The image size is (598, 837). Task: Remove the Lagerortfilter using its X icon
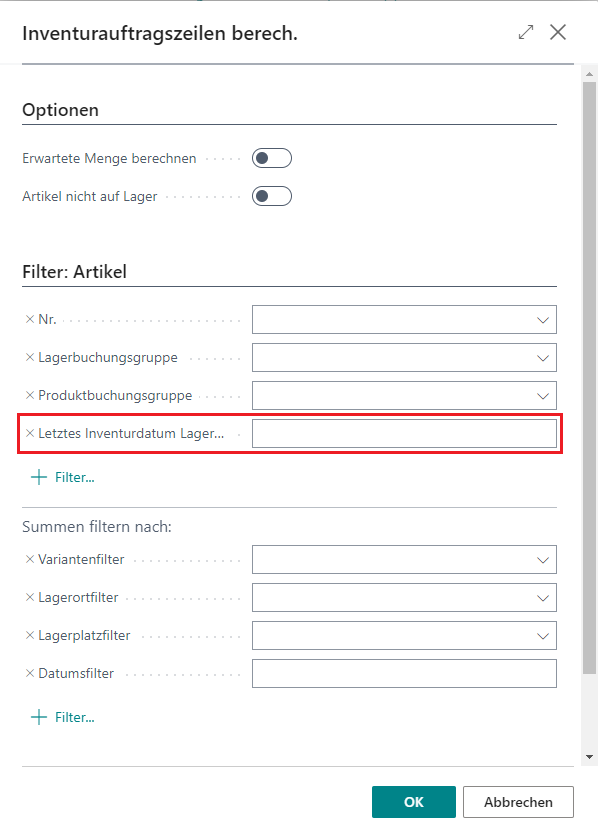30,597
